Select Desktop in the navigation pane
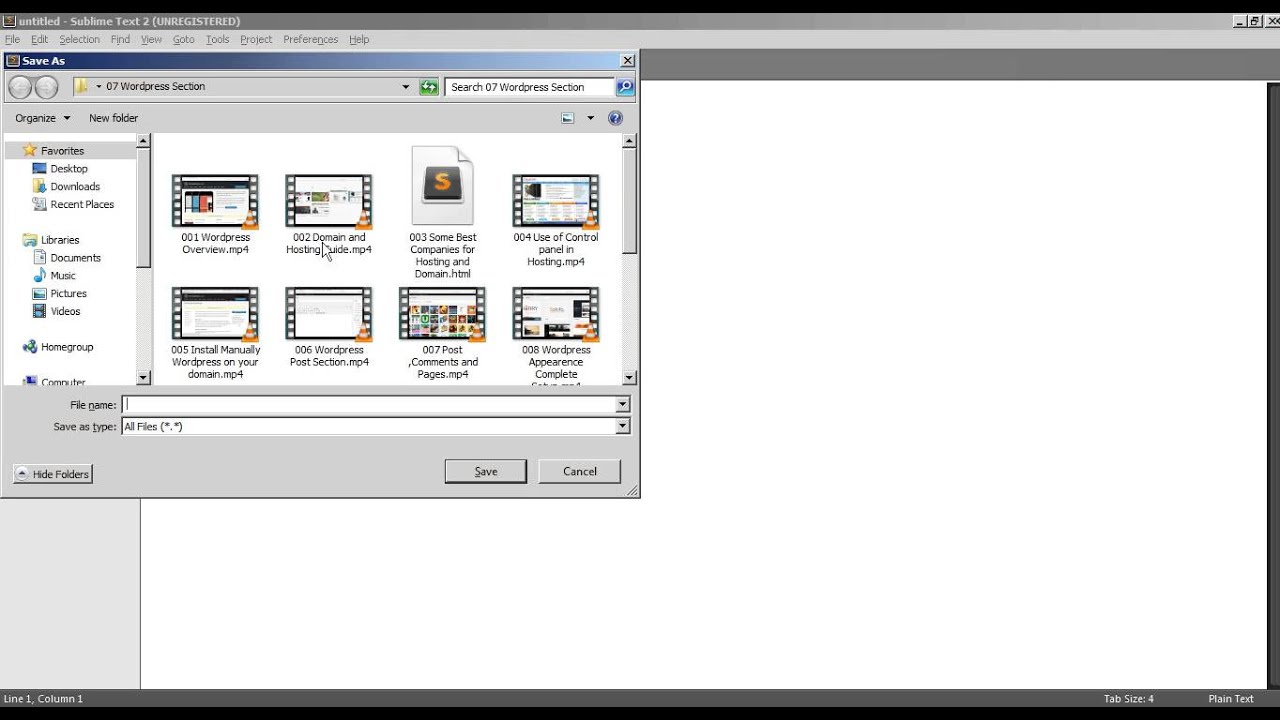 pyautogui.click(x=69, y=169)
